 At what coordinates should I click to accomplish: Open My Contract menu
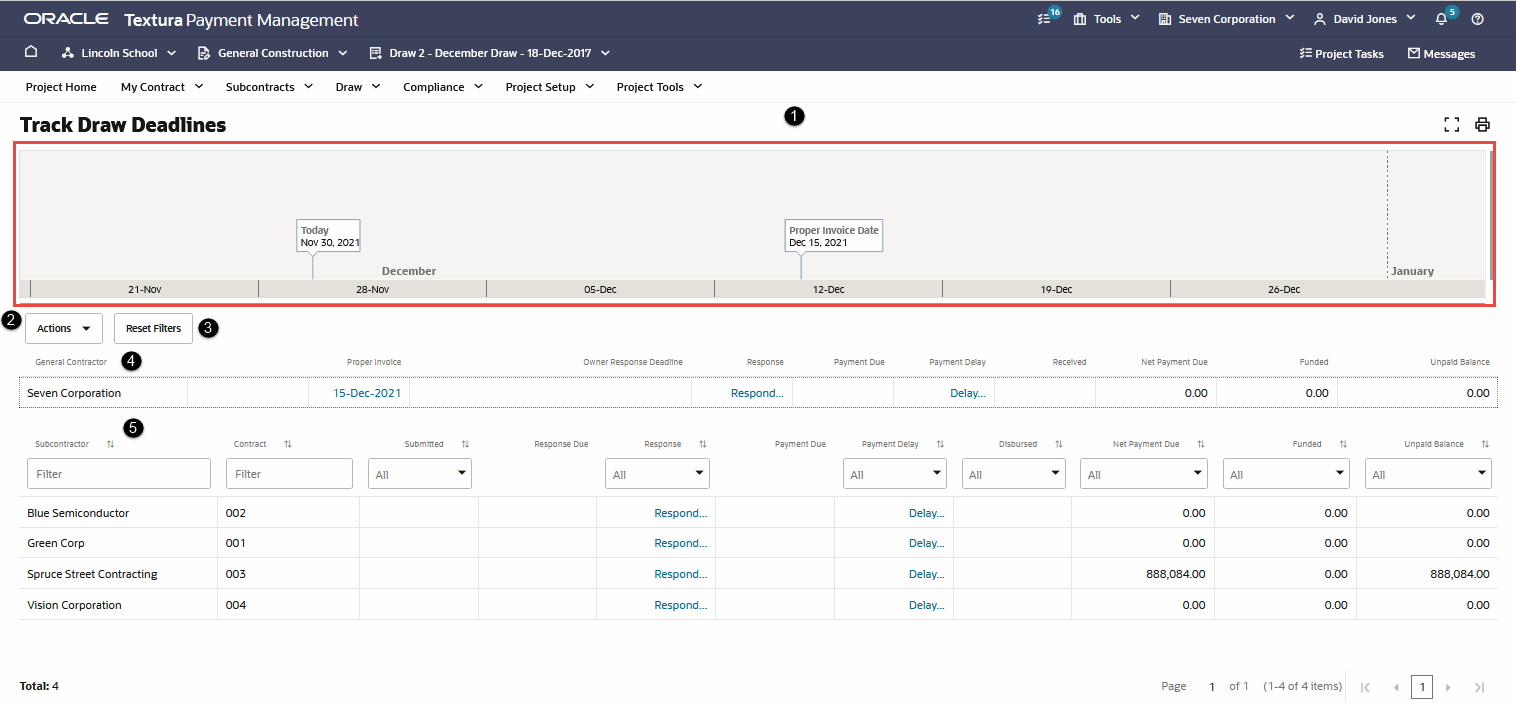click(162, 87)
